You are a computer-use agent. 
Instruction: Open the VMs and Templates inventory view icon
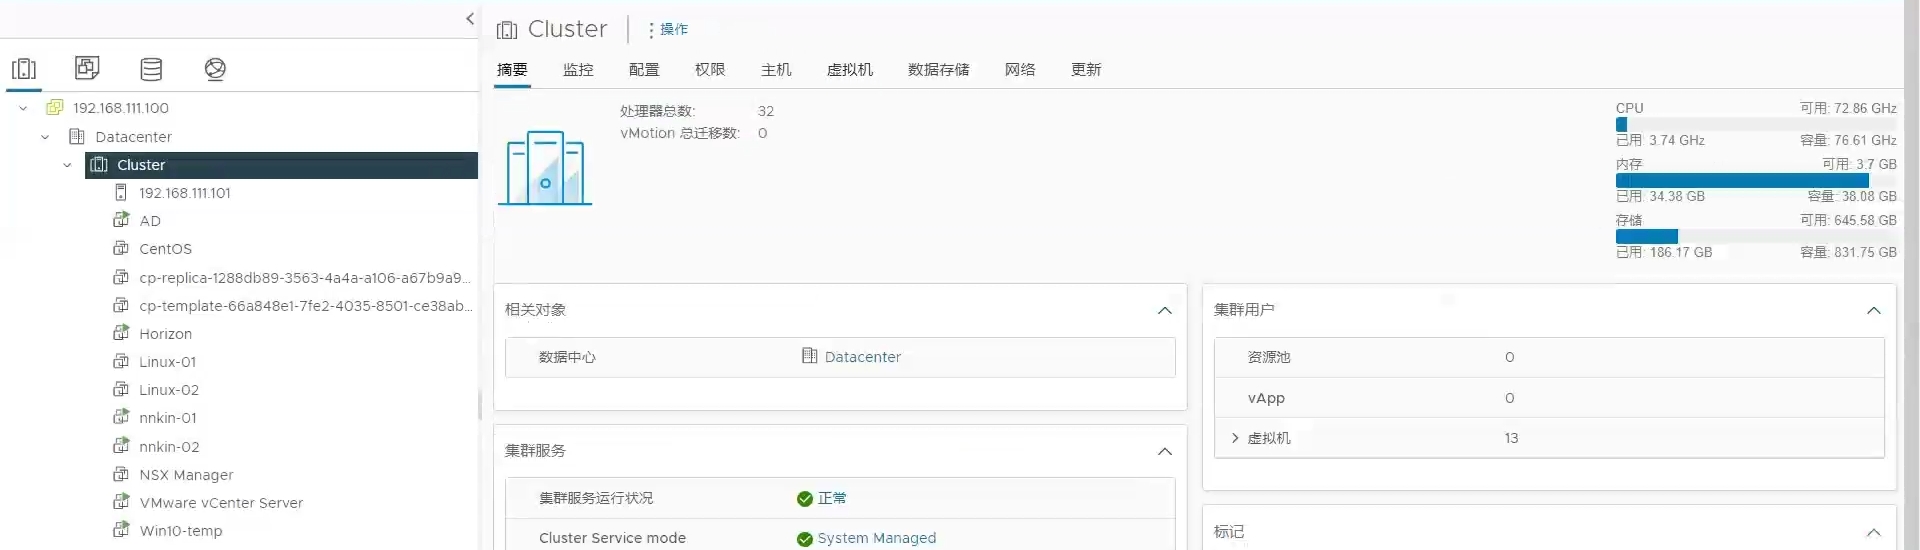click(x=87, y=68)
